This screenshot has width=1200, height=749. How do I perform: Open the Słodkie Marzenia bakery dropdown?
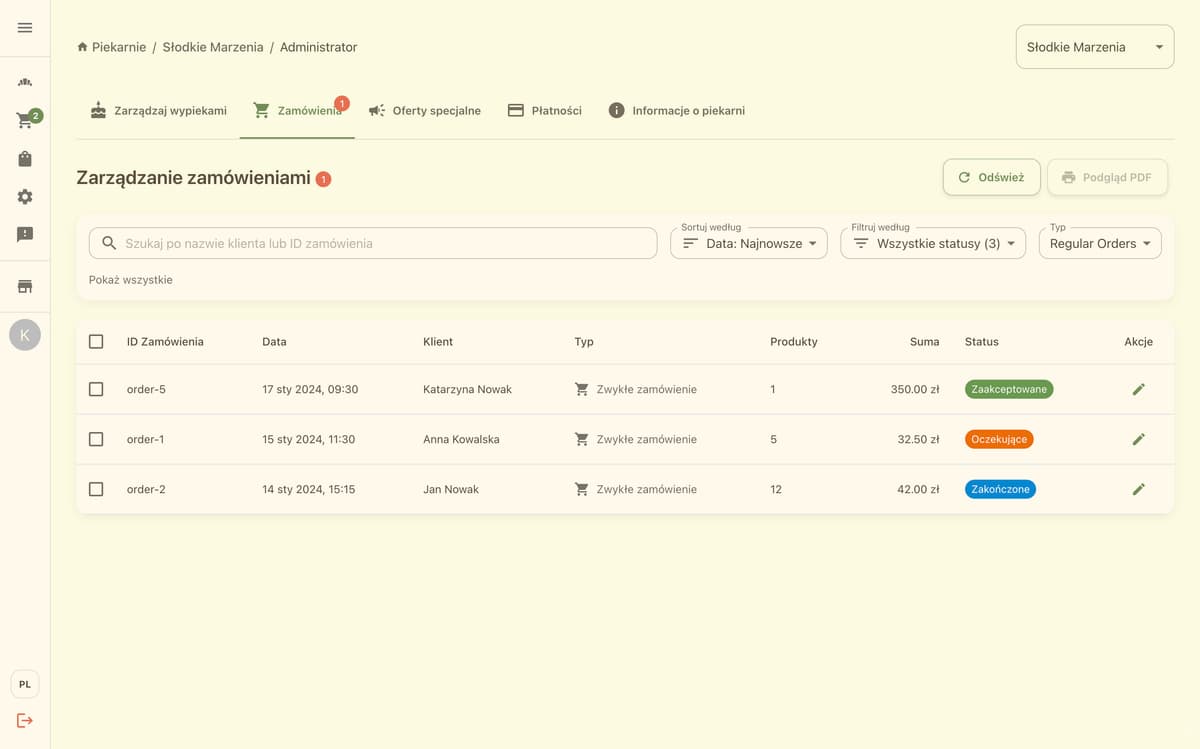point(1094,46)
